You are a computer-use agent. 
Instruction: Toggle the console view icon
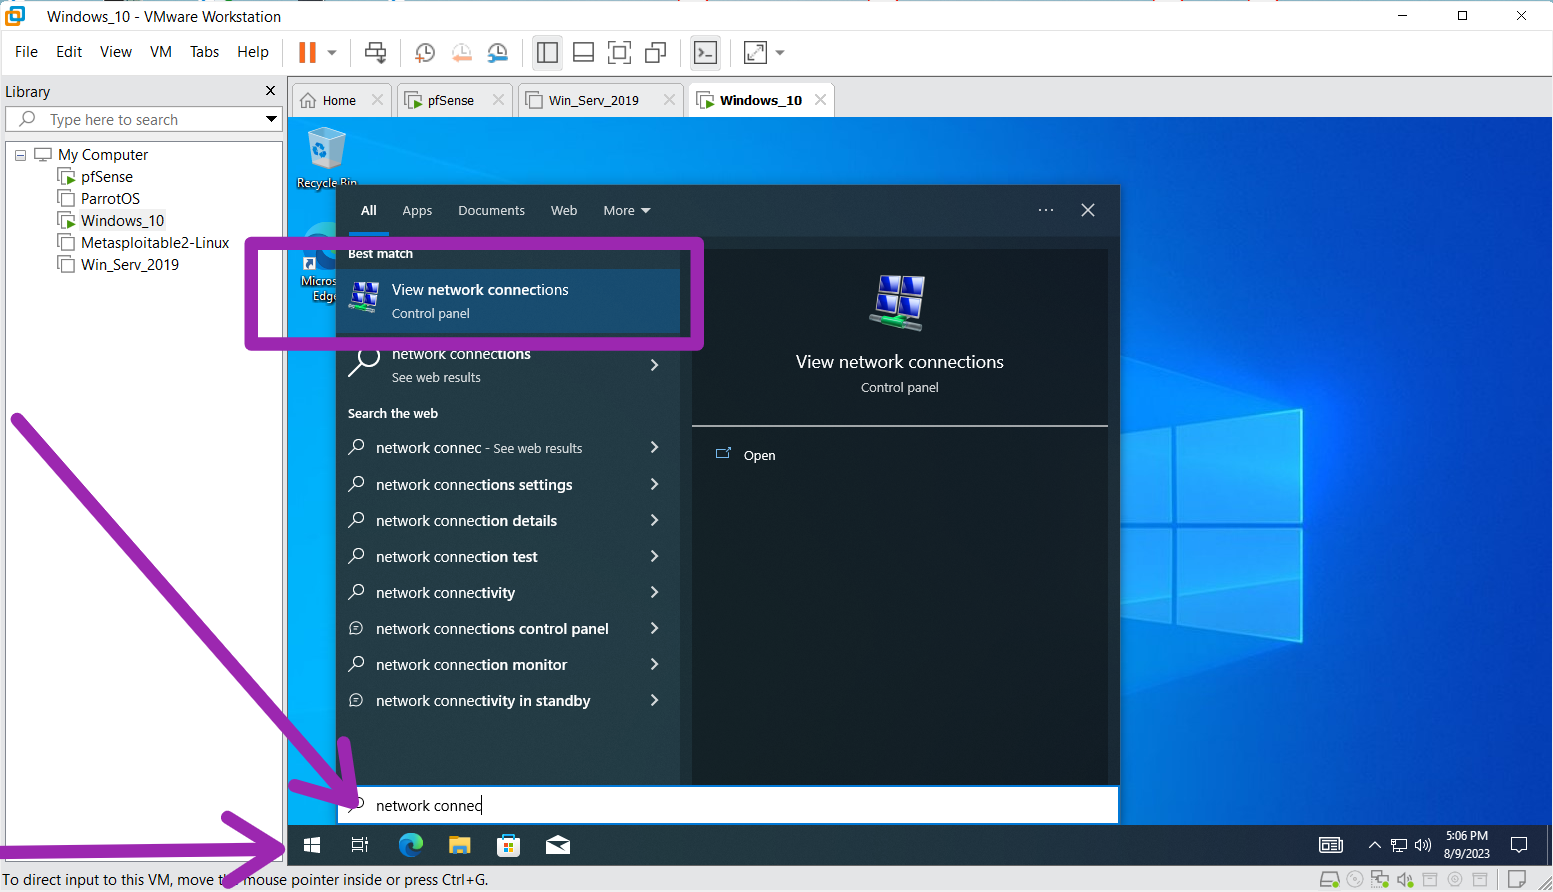tap(705, 52)
